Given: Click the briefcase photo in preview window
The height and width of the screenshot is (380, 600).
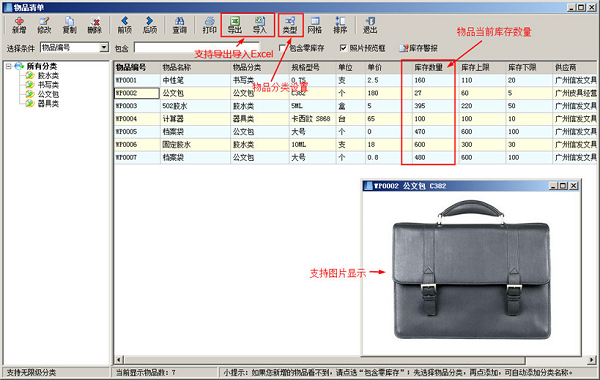Looking at the screenshot, I should point(471,270).
